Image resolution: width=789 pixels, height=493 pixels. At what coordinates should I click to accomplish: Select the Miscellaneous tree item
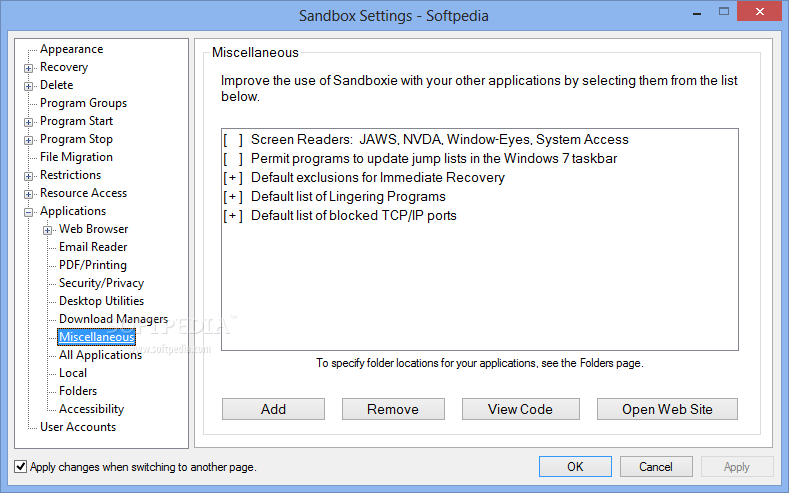point(97,337)
